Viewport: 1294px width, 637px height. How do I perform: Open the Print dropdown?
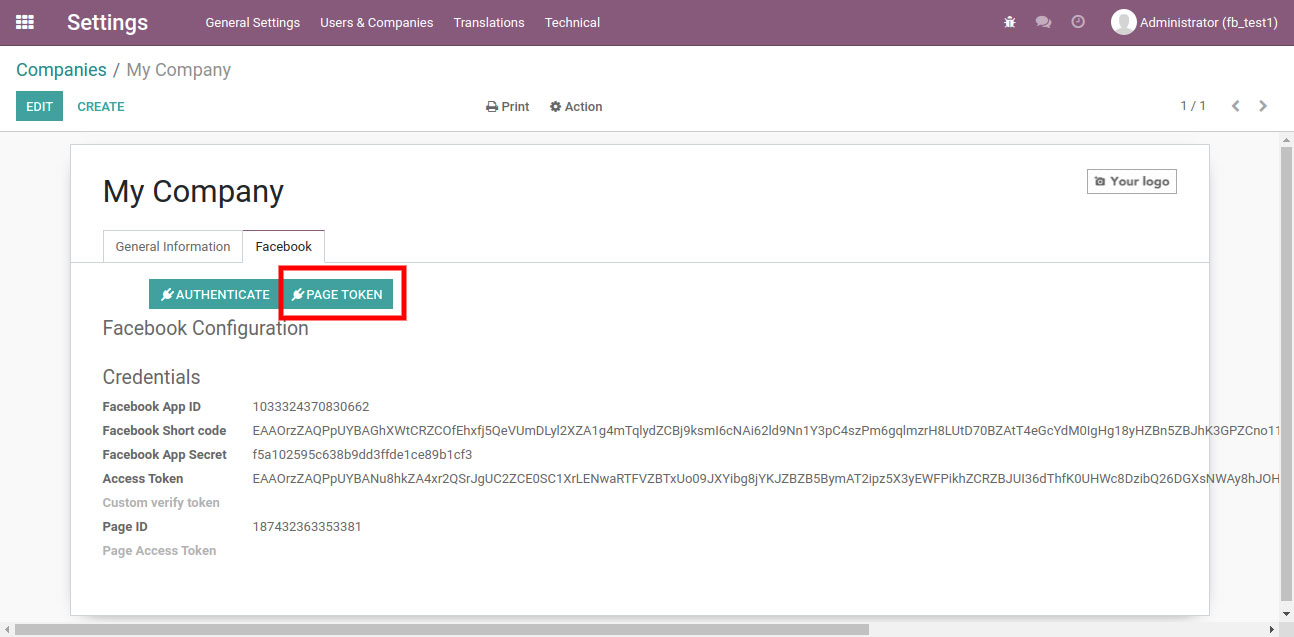tap(508, 107)
